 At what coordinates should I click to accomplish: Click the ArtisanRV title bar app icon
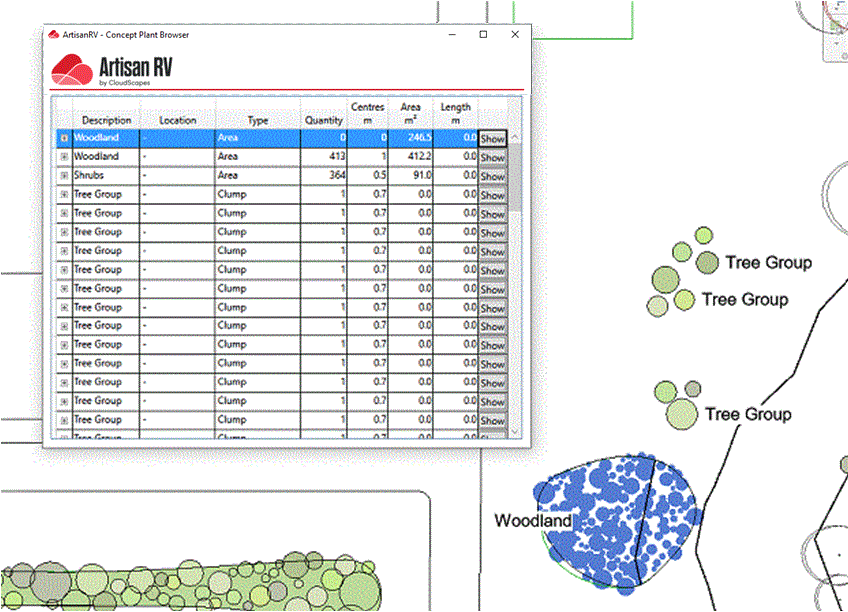(53, 35)
